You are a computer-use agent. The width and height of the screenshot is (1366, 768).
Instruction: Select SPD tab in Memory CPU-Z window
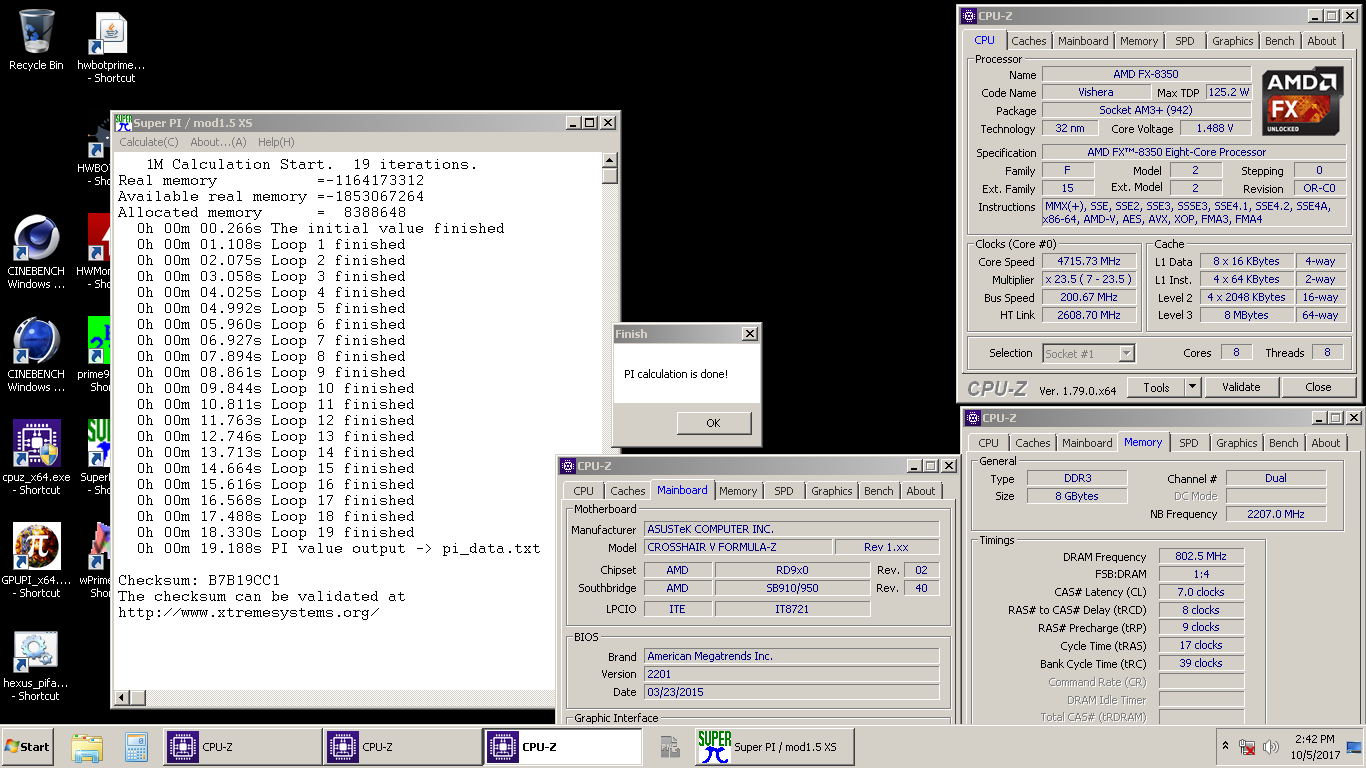click(x=1188, y=443)
